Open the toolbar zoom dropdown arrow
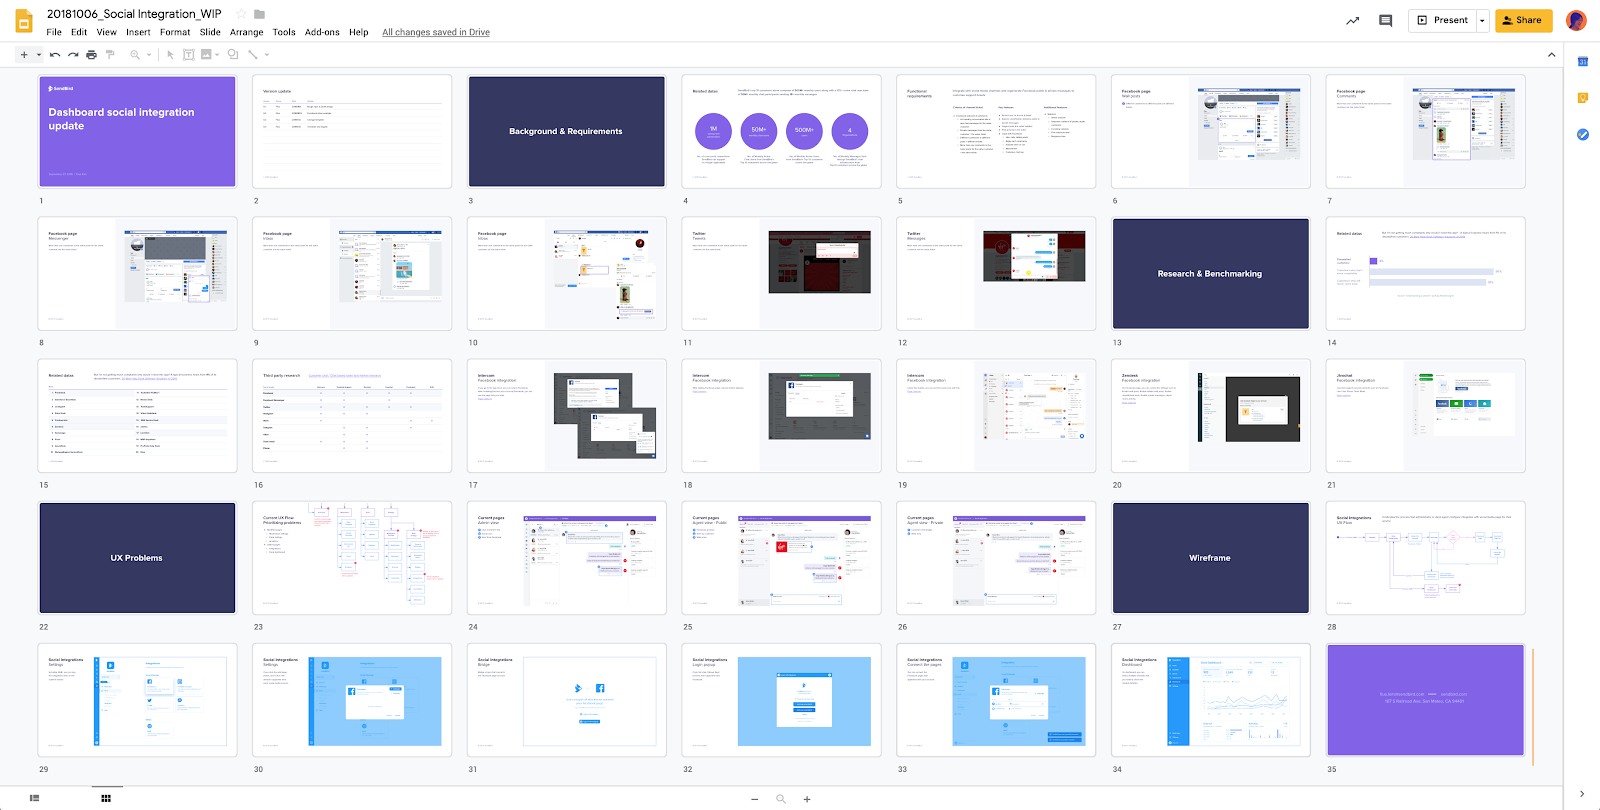Screen dimensions: 1600x810 (x=149, y=55)
